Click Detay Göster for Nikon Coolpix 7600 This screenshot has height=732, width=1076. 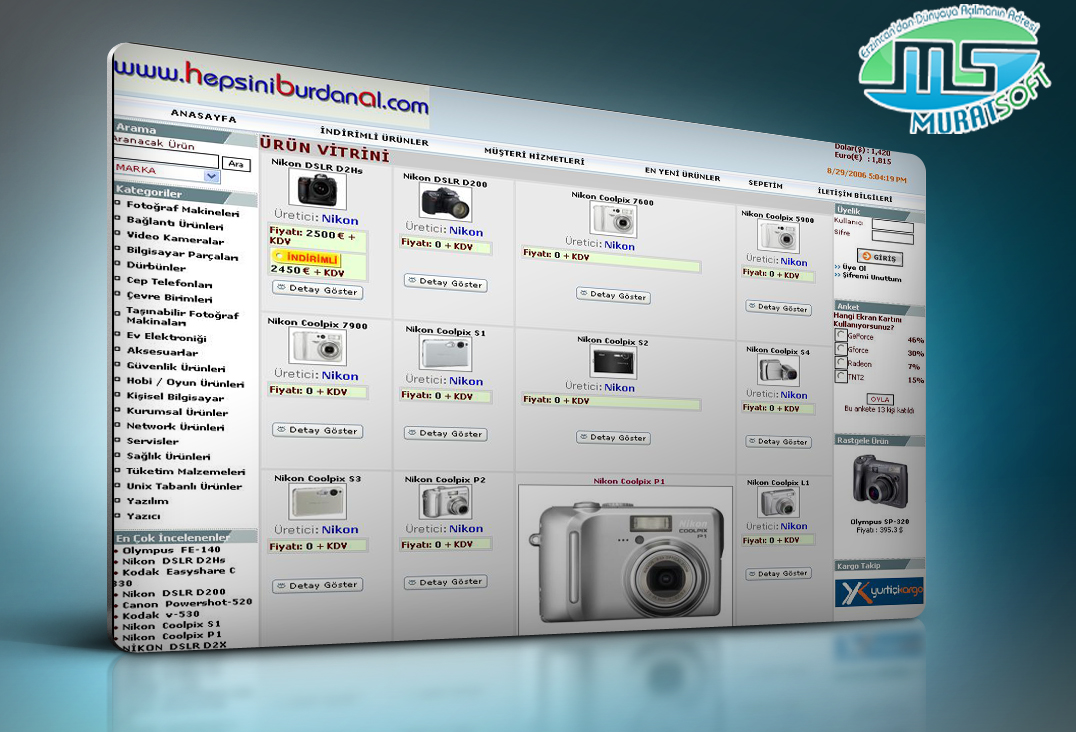click(x=613, y=295)
